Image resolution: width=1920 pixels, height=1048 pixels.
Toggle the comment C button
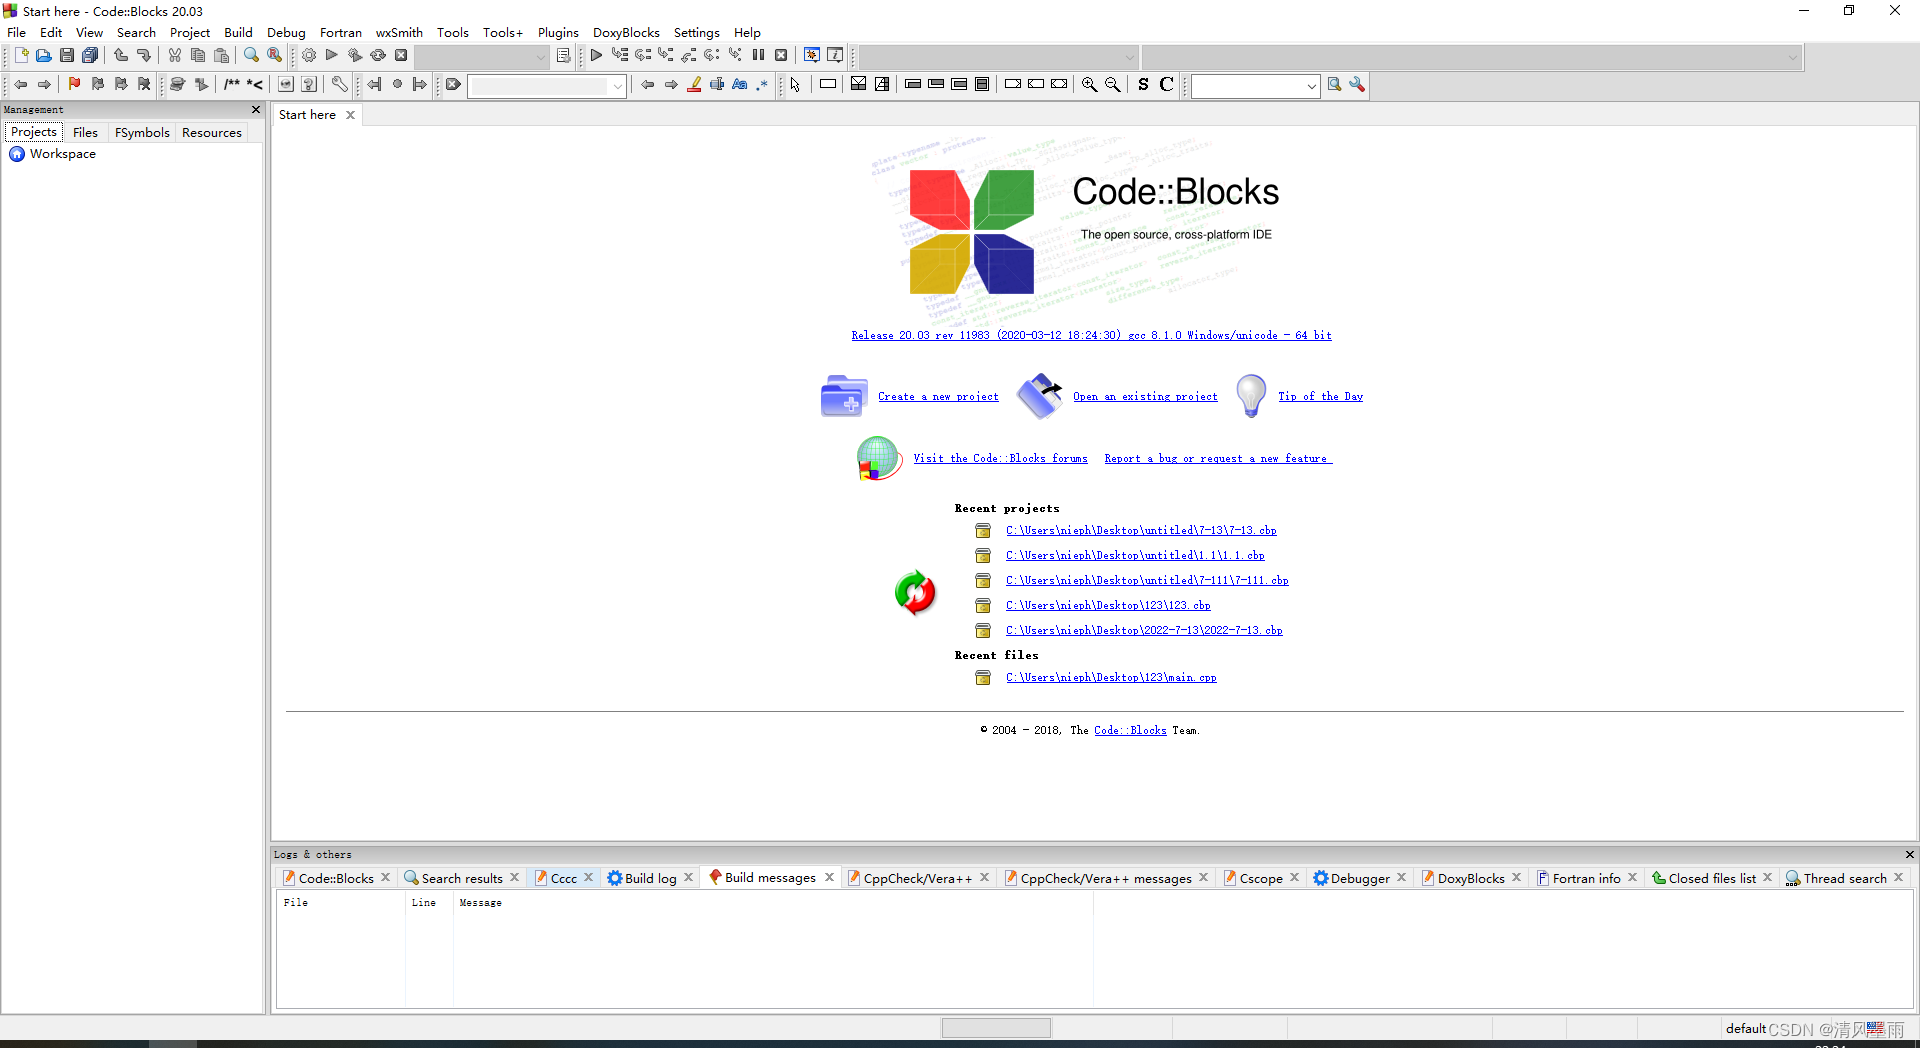[1167, 85]
